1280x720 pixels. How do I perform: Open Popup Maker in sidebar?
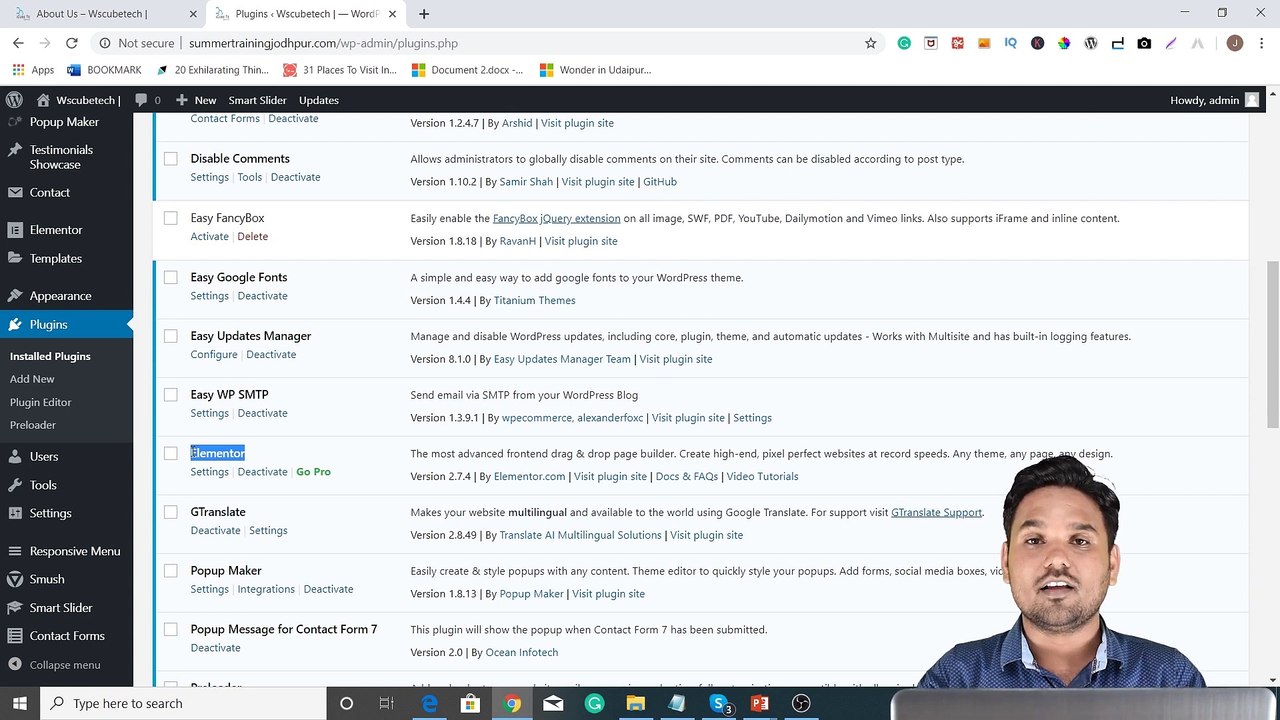64,122
